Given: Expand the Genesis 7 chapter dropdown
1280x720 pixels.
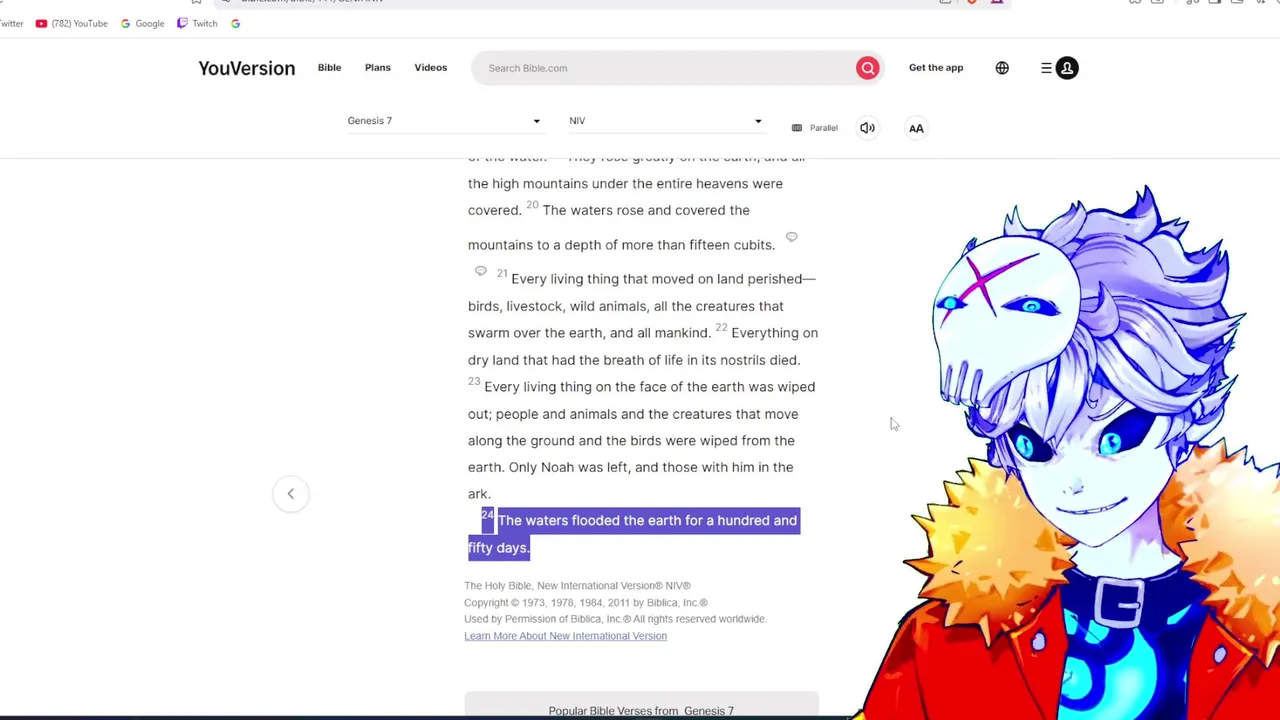Looking at the screenshot, I should click(x=444, y=121).
